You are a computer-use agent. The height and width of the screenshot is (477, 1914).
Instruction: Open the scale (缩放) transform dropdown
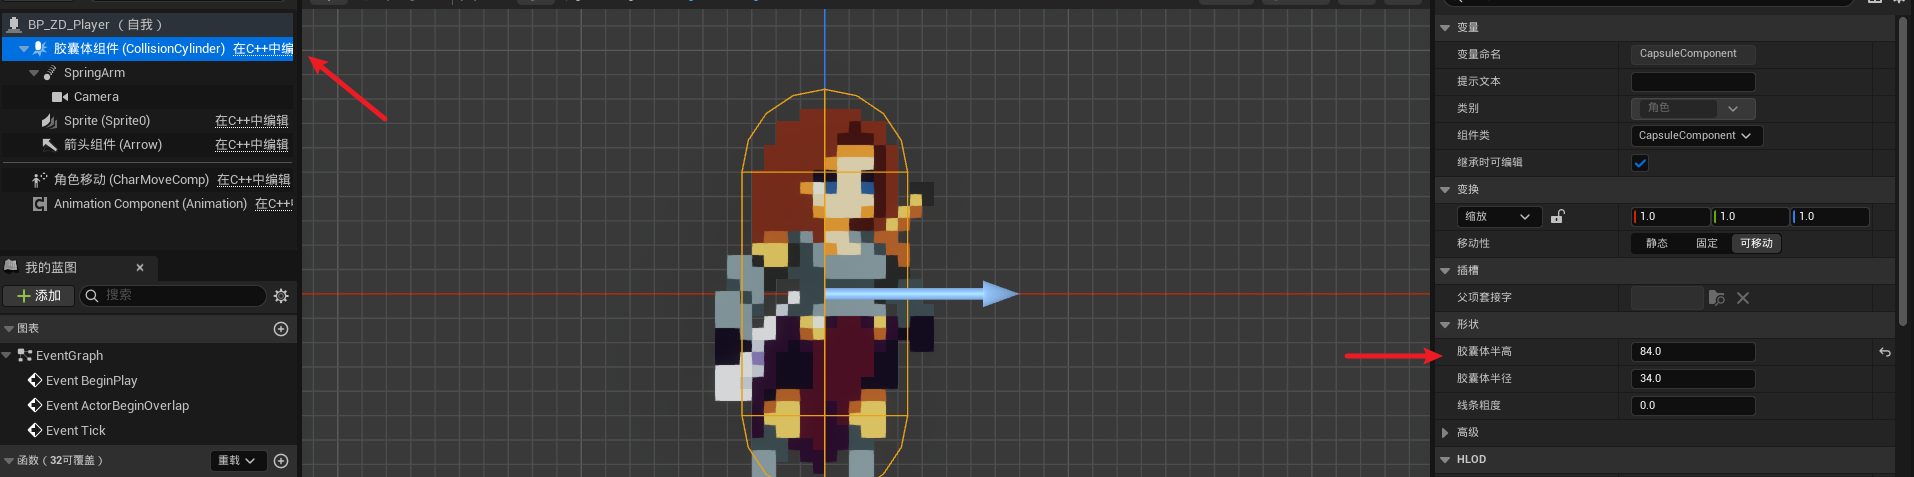coord(1497,217)
